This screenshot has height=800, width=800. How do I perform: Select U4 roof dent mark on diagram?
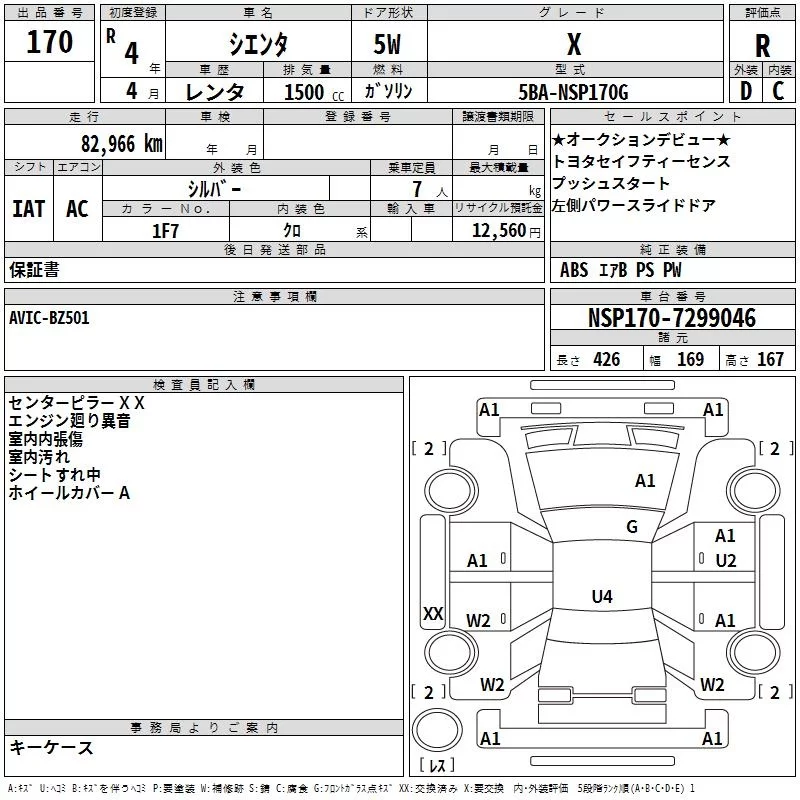coord(602,596)
